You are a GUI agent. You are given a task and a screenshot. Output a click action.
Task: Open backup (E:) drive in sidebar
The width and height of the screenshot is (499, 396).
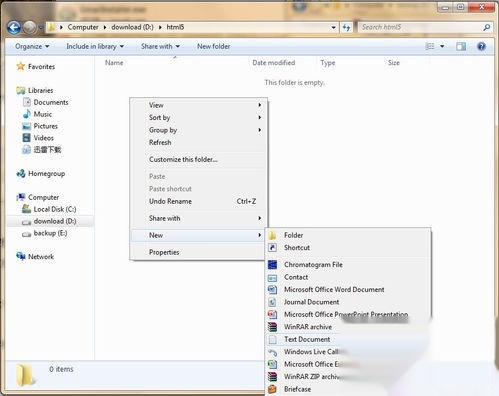click(x=50, y=233)
